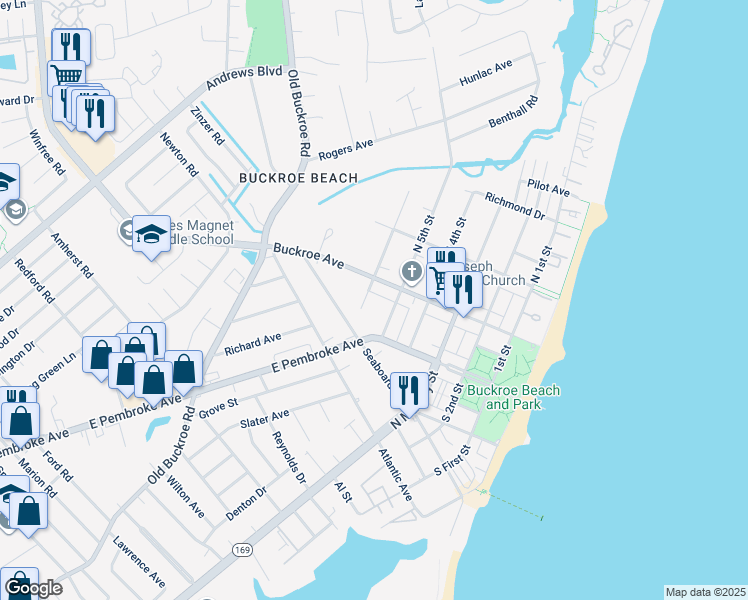The height and width of the screenshot is (600, 748).
Task: Click the N 5th St street label
Action: point(424,234)
